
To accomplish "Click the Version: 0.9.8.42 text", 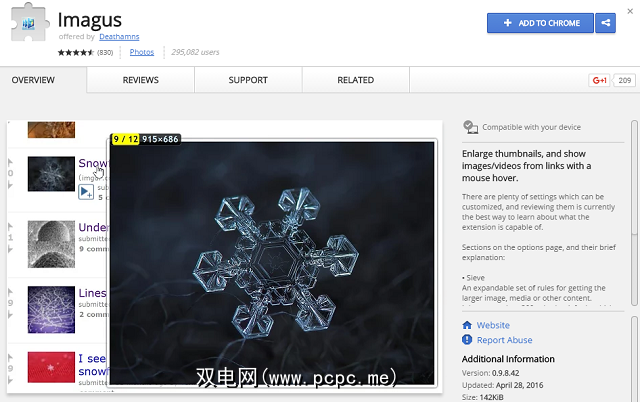I will tap(491, 373).
